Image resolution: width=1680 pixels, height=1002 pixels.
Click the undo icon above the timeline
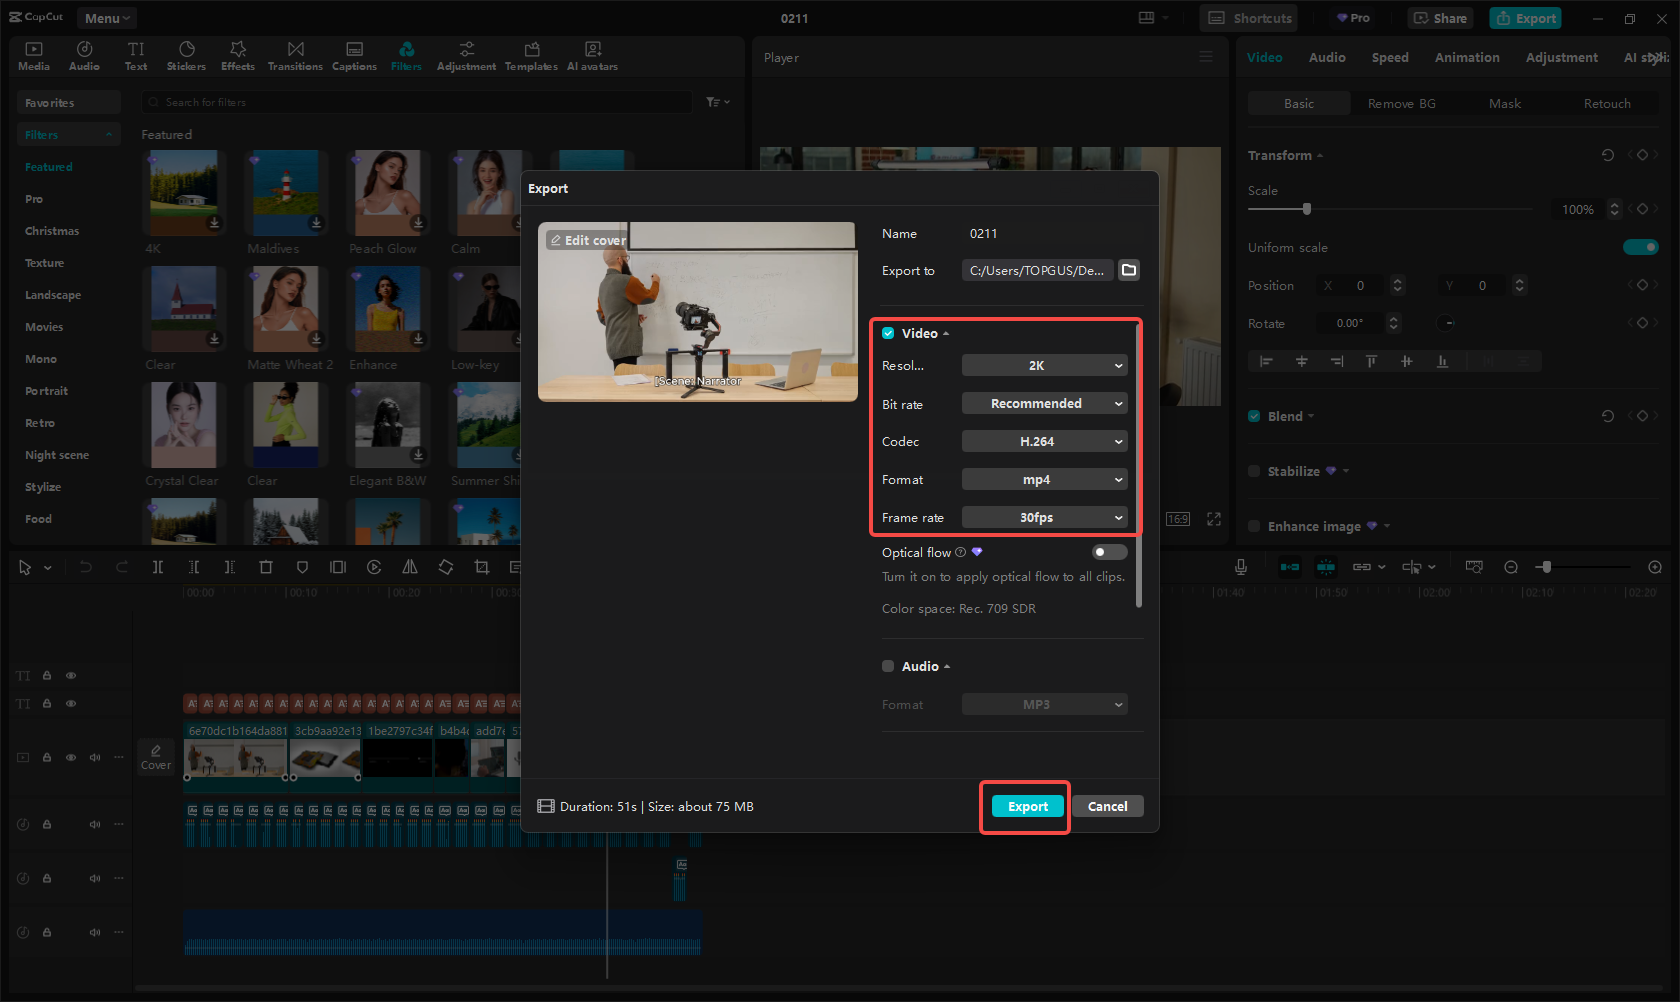(86, 567)
